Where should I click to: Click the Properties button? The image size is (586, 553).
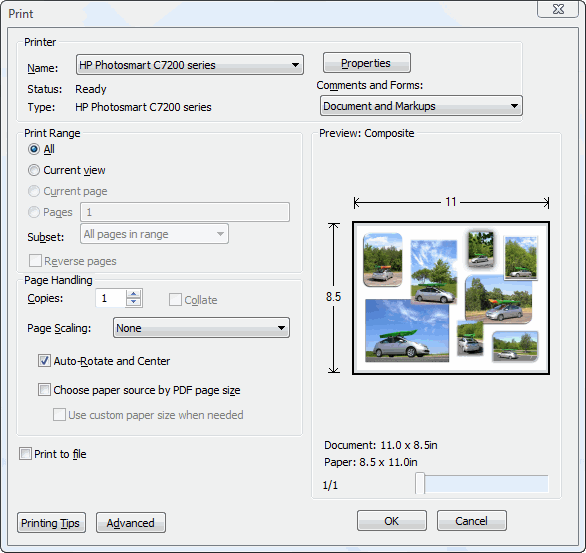click(367, 63)
